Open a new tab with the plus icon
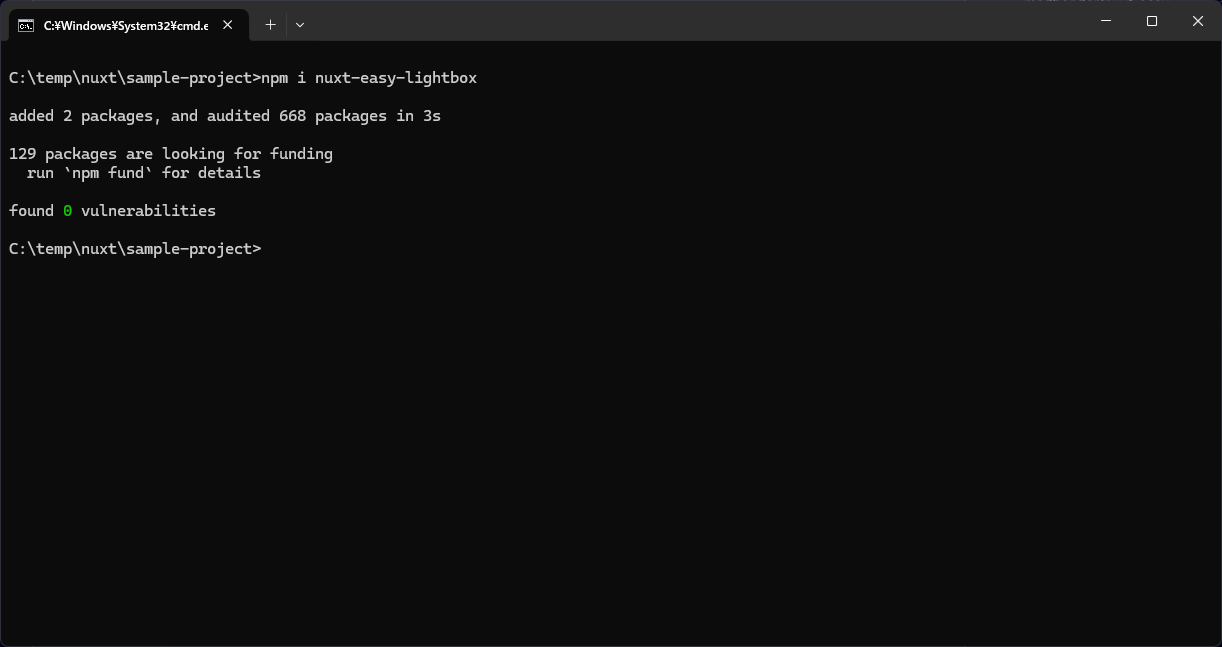This screenshot has height=647, width=1222. pos(270,25)
